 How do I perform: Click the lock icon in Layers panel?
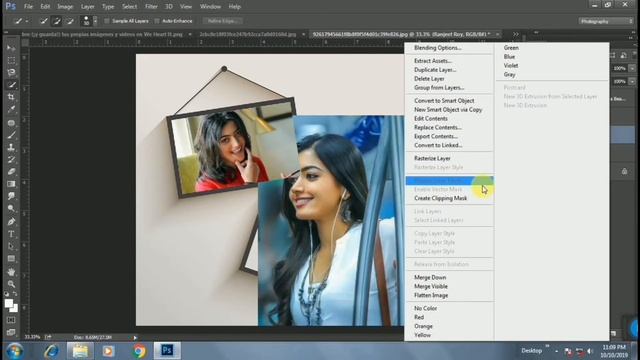(624, 171)
